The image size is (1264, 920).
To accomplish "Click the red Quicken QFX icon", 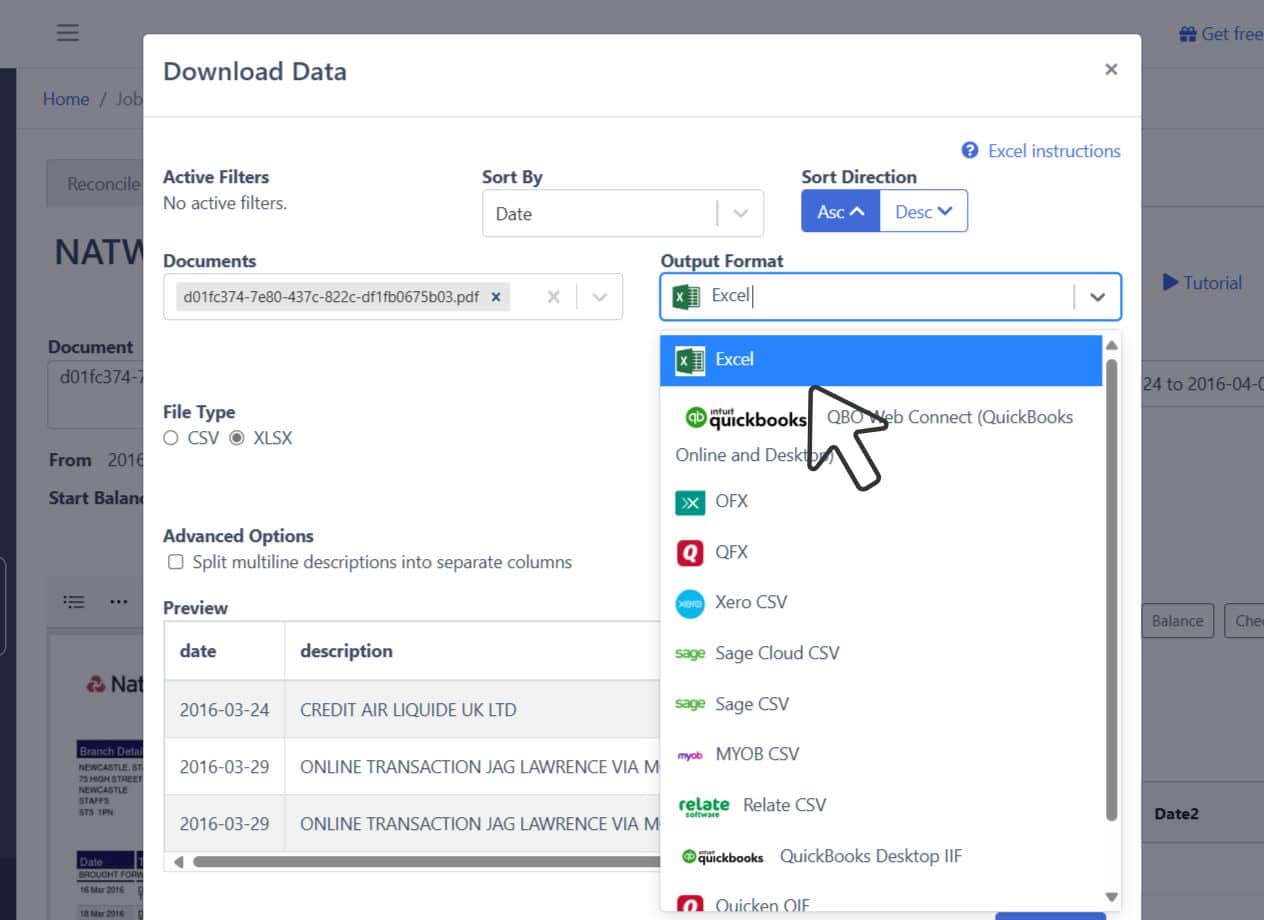I will 690,552.
